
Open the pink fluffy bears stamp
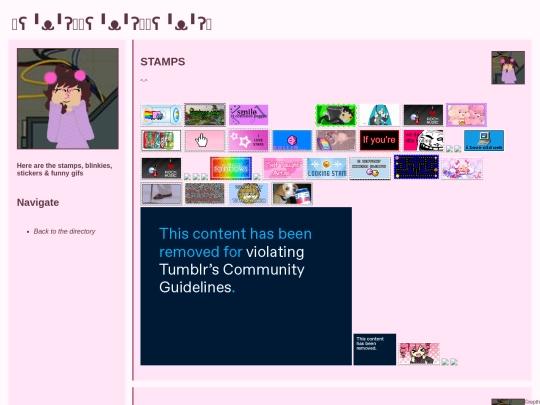point(466,115)
